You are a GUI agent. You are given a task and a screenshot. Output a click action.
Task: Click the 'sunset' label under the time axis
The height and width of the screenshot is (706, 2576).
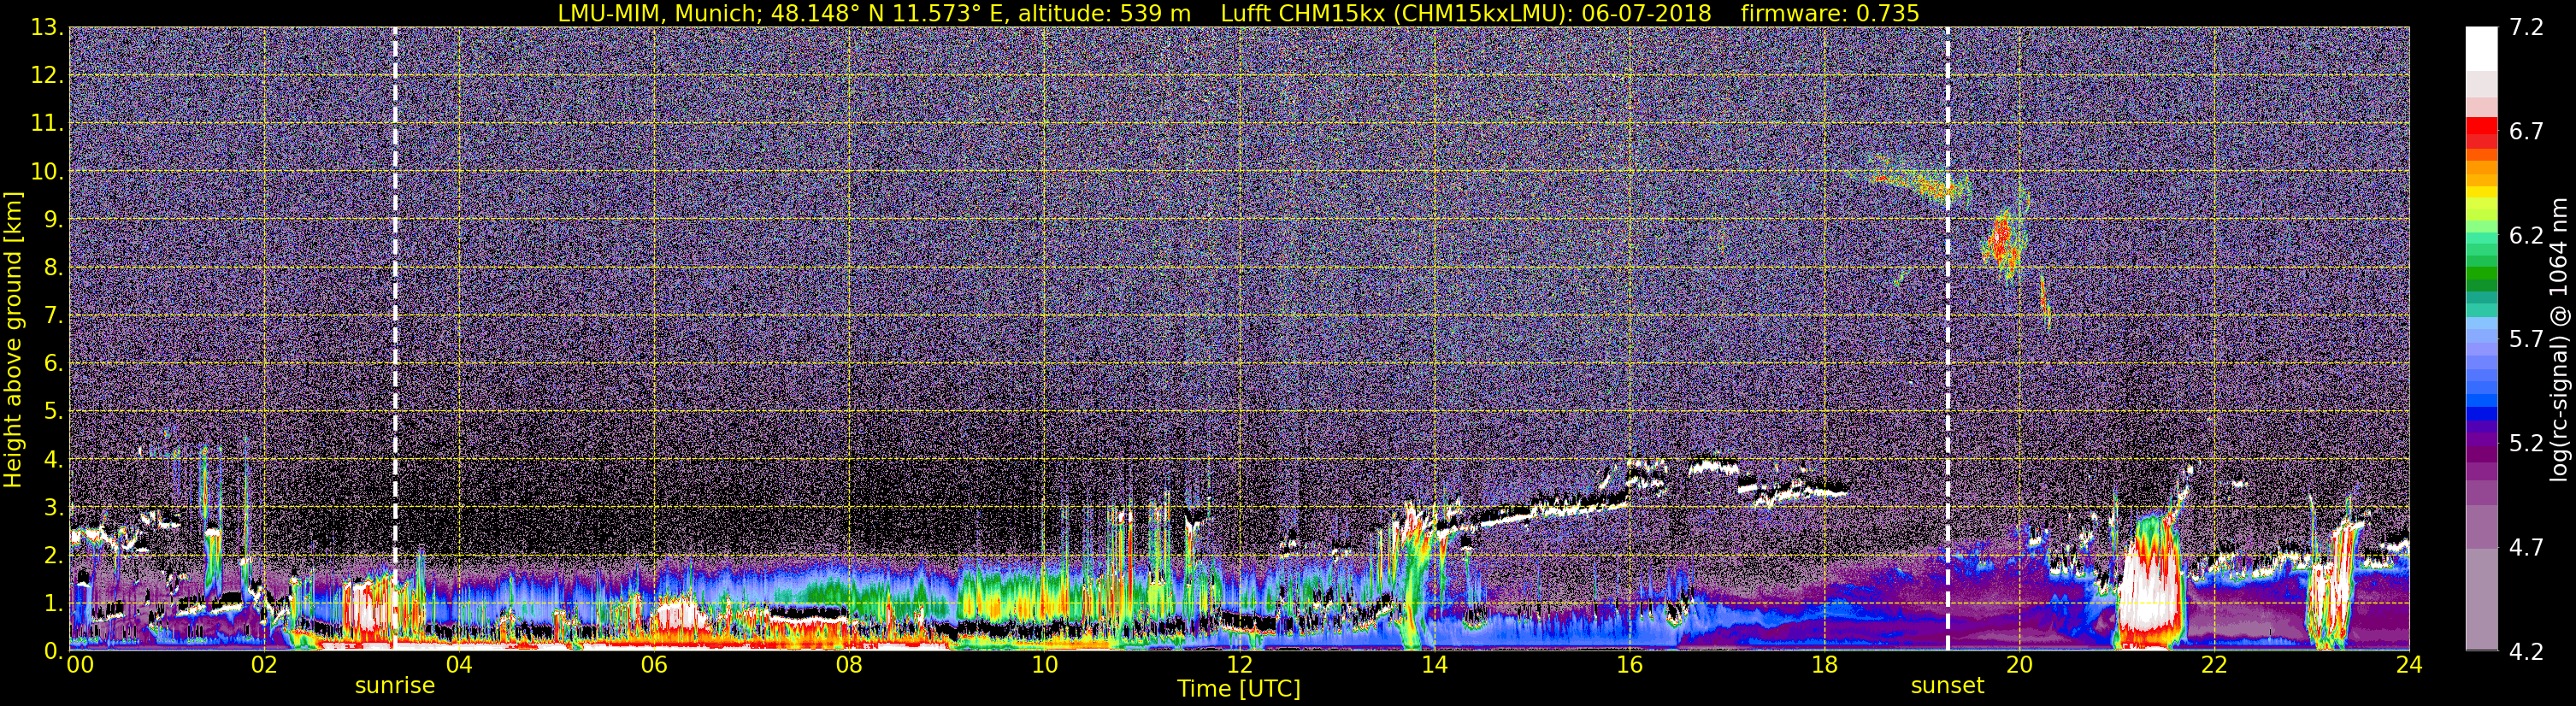click(x=1947, y=686)
